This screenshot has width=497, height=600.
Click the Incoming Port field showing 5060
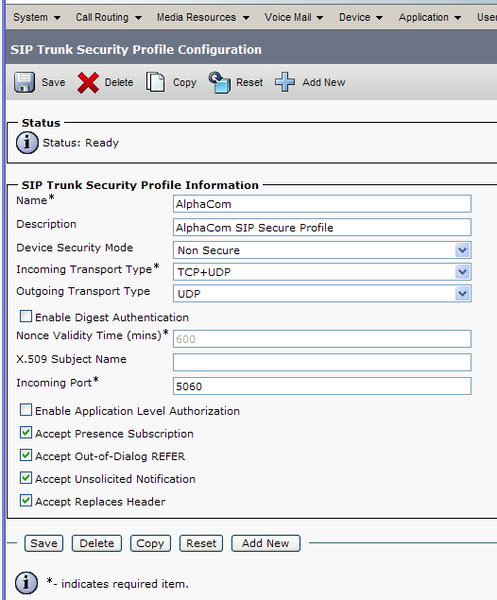coord(322,386)
